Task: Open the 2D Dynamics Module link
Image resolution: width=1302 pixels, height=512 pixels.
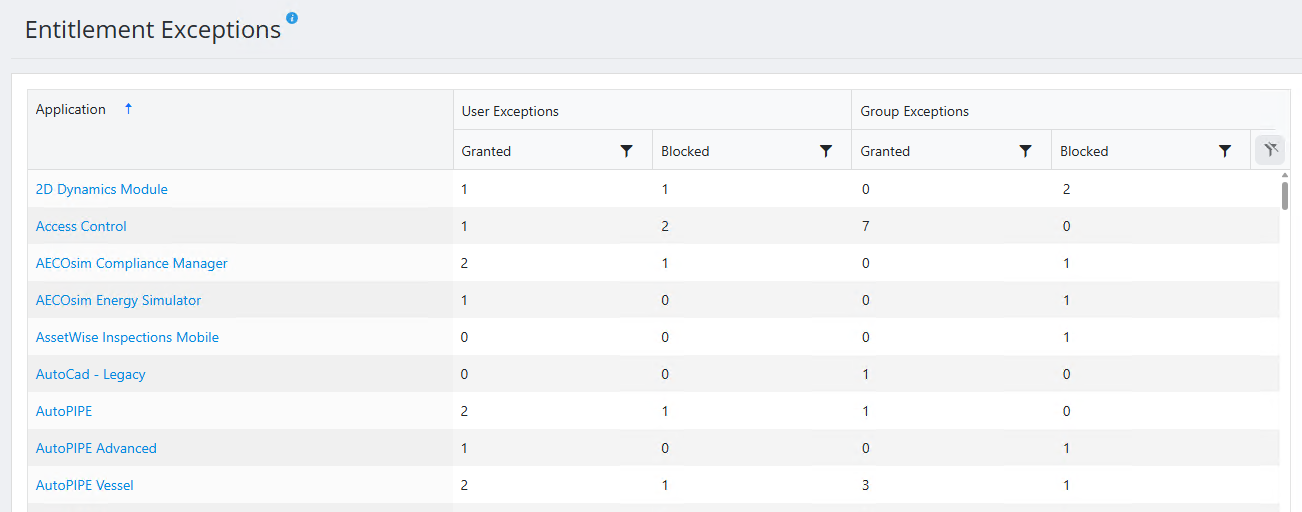Action: tap(102, 189)
